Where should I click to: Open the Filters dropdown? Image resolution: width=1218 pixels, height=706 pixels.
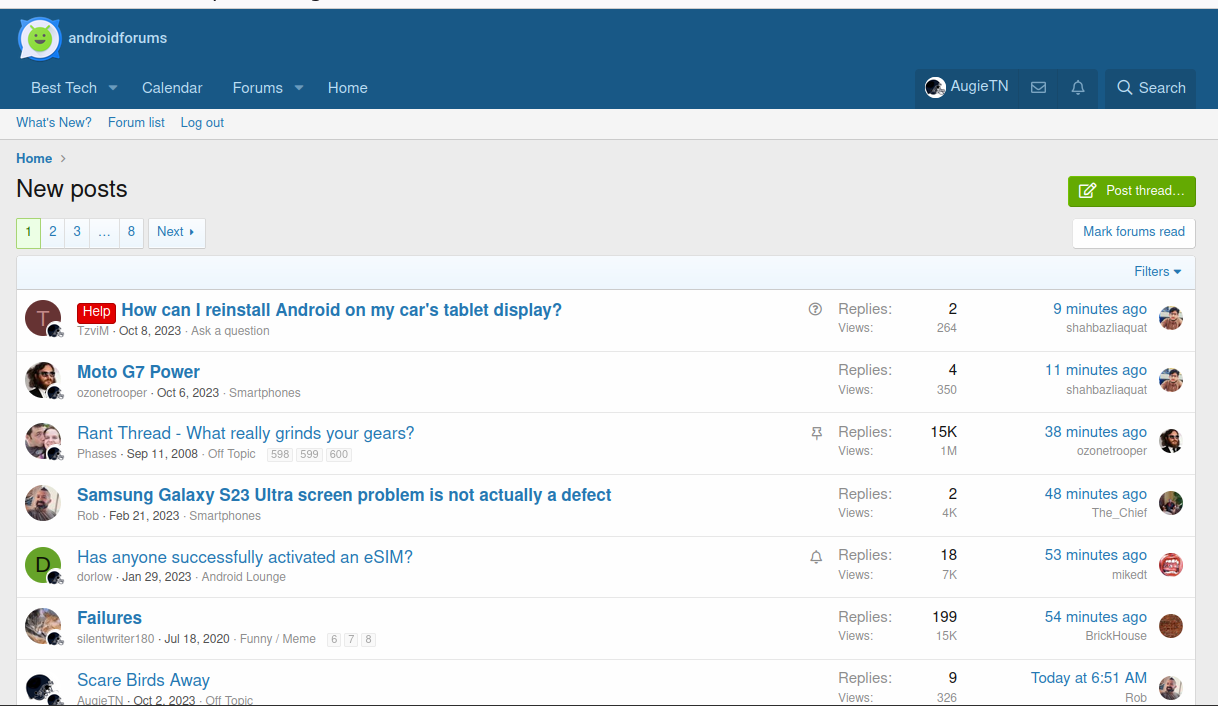tap(1157, 272)
